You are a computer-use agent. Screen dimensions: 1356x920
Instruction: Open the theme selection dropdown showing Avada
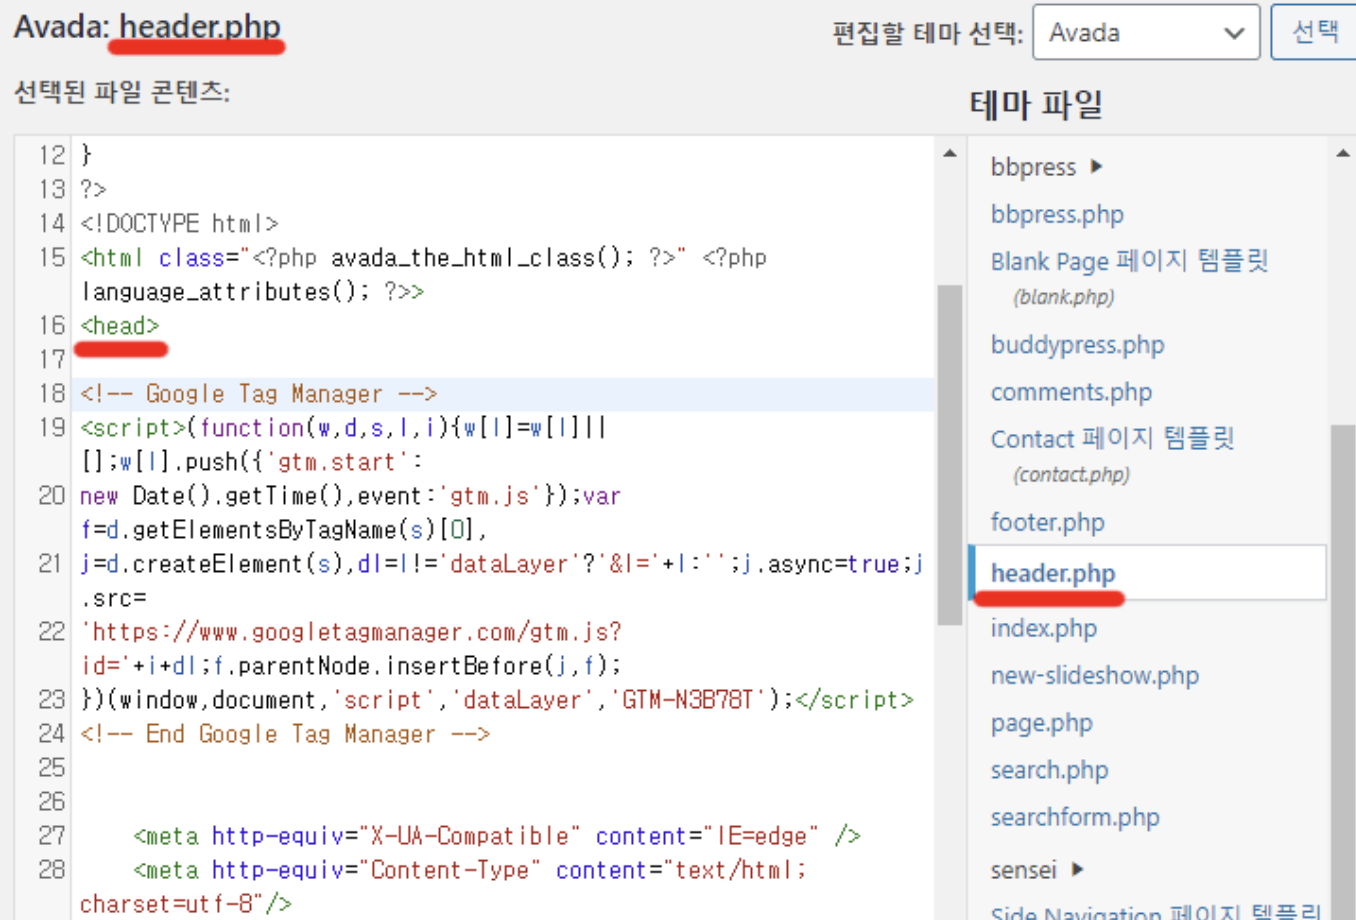point(1145,33)
